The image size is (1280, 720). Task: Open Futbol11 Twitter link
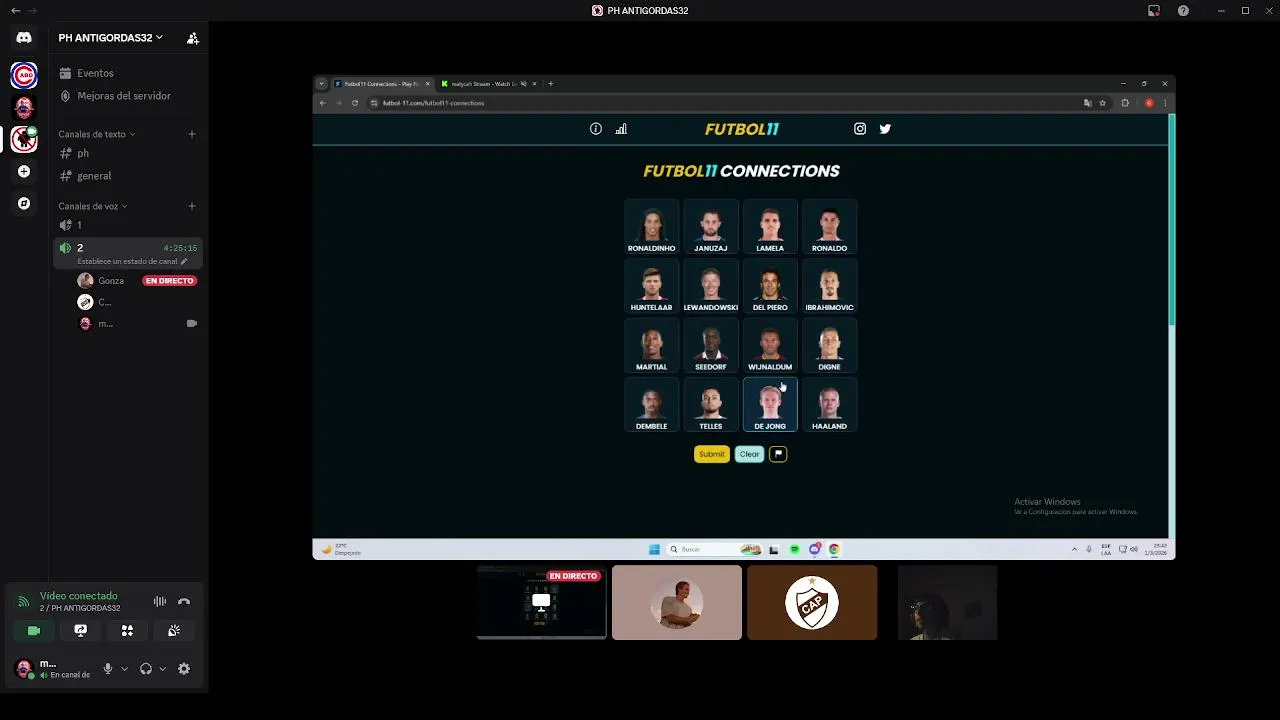tap(885, 129)
